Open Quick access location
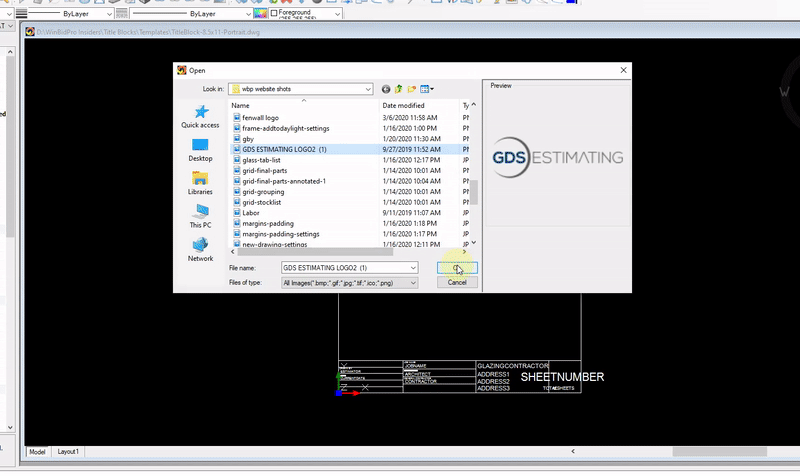 click(x=200, y=117)
